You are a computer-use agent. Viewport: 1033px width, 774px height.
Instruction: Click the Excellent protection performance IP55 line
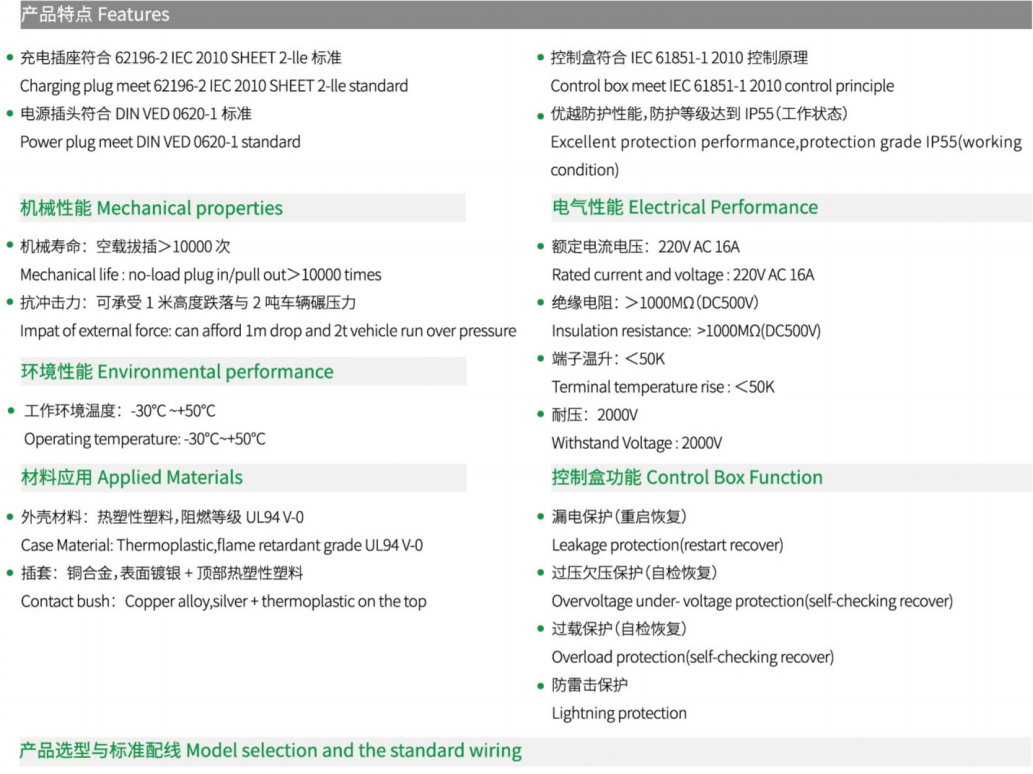point(786,156)
